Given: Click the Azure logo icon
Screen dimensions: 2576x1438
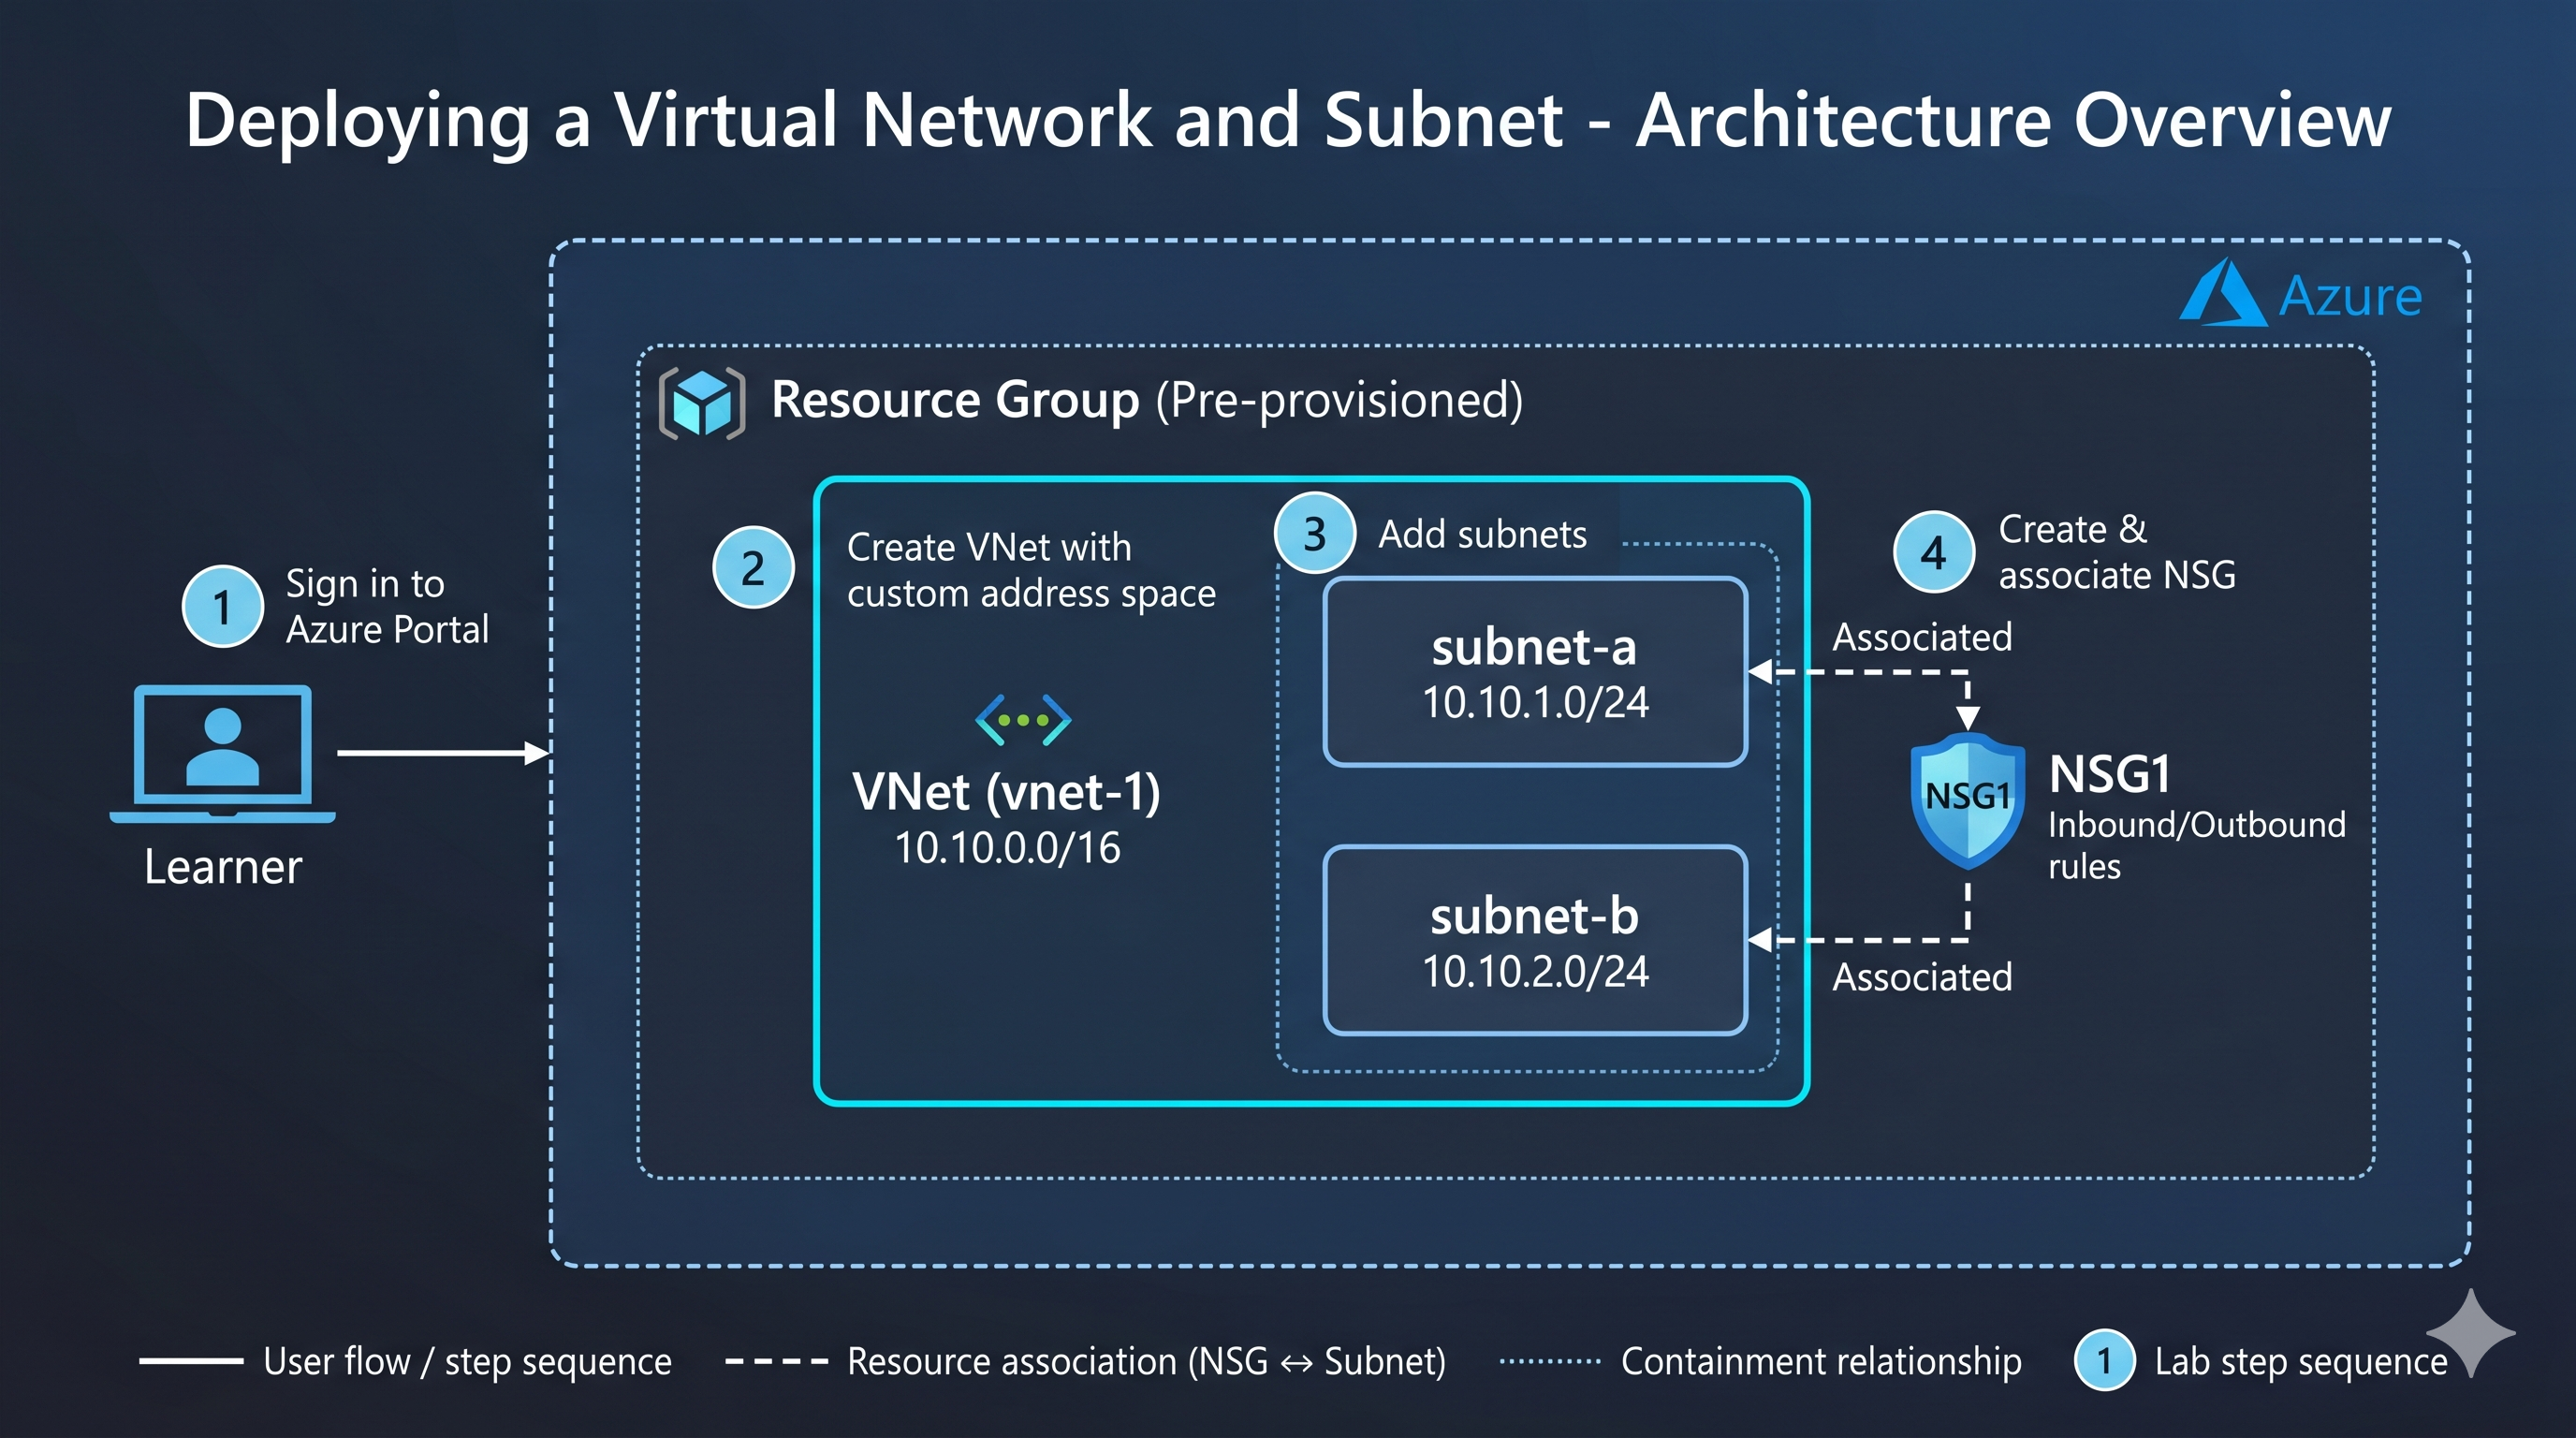Looking at the screenshot, I should point(2222,292).
